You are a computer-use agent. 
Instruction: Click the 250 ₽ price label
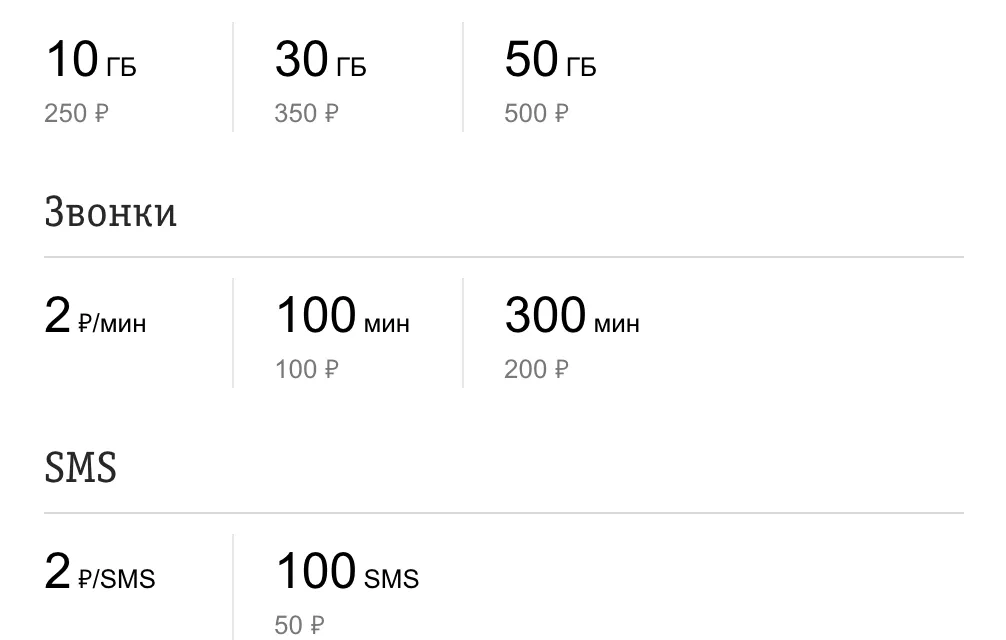76,114
